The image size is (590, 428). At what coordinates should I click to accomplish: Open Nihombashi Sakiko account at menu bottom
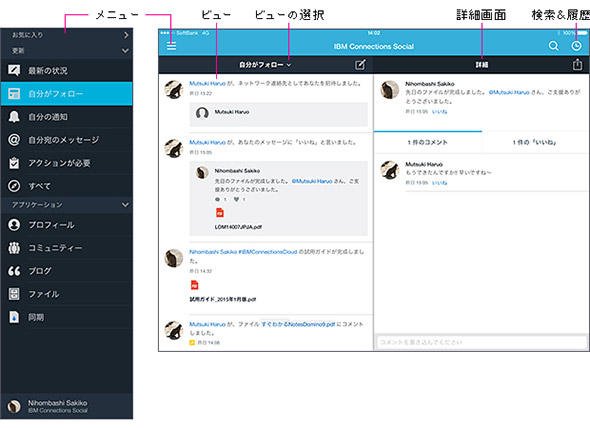[x=67, y=406]
